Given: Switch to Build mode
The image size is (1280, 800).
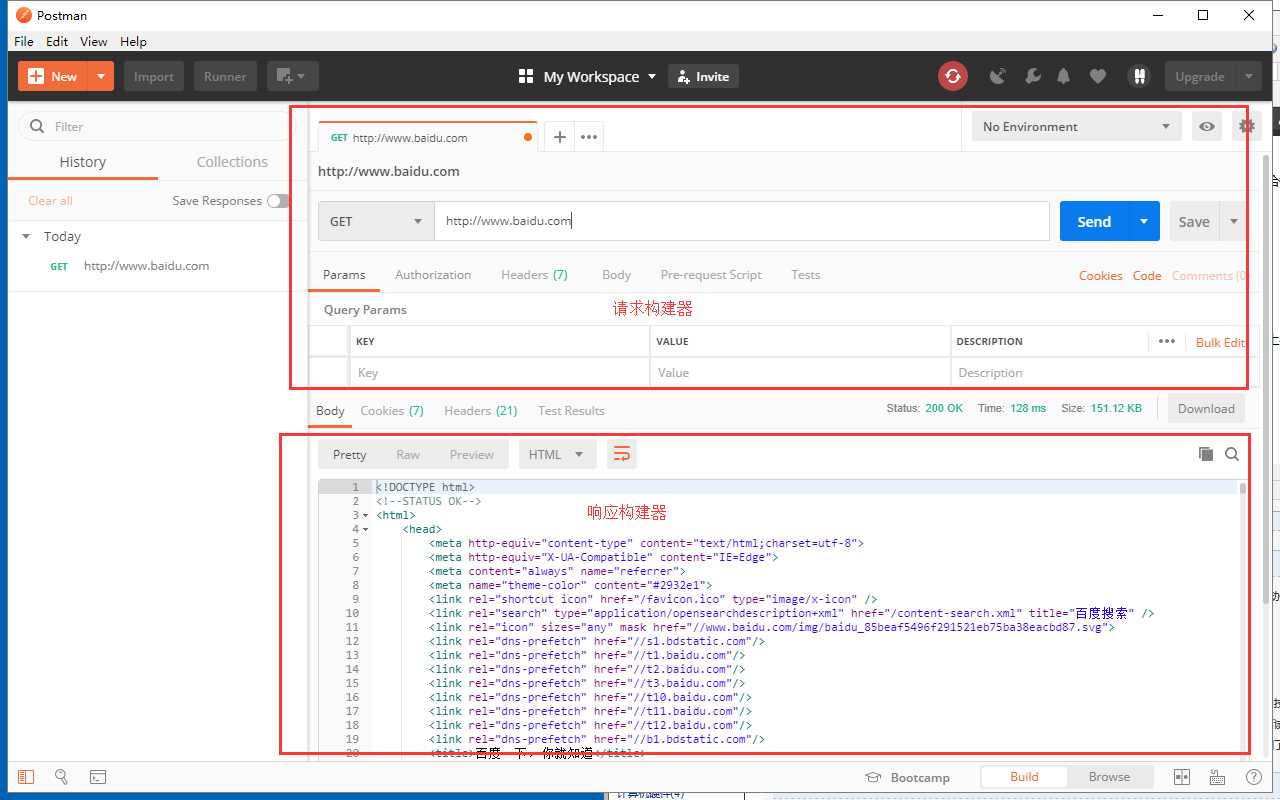Looking at the screenshot, I should pos(1024,777).
